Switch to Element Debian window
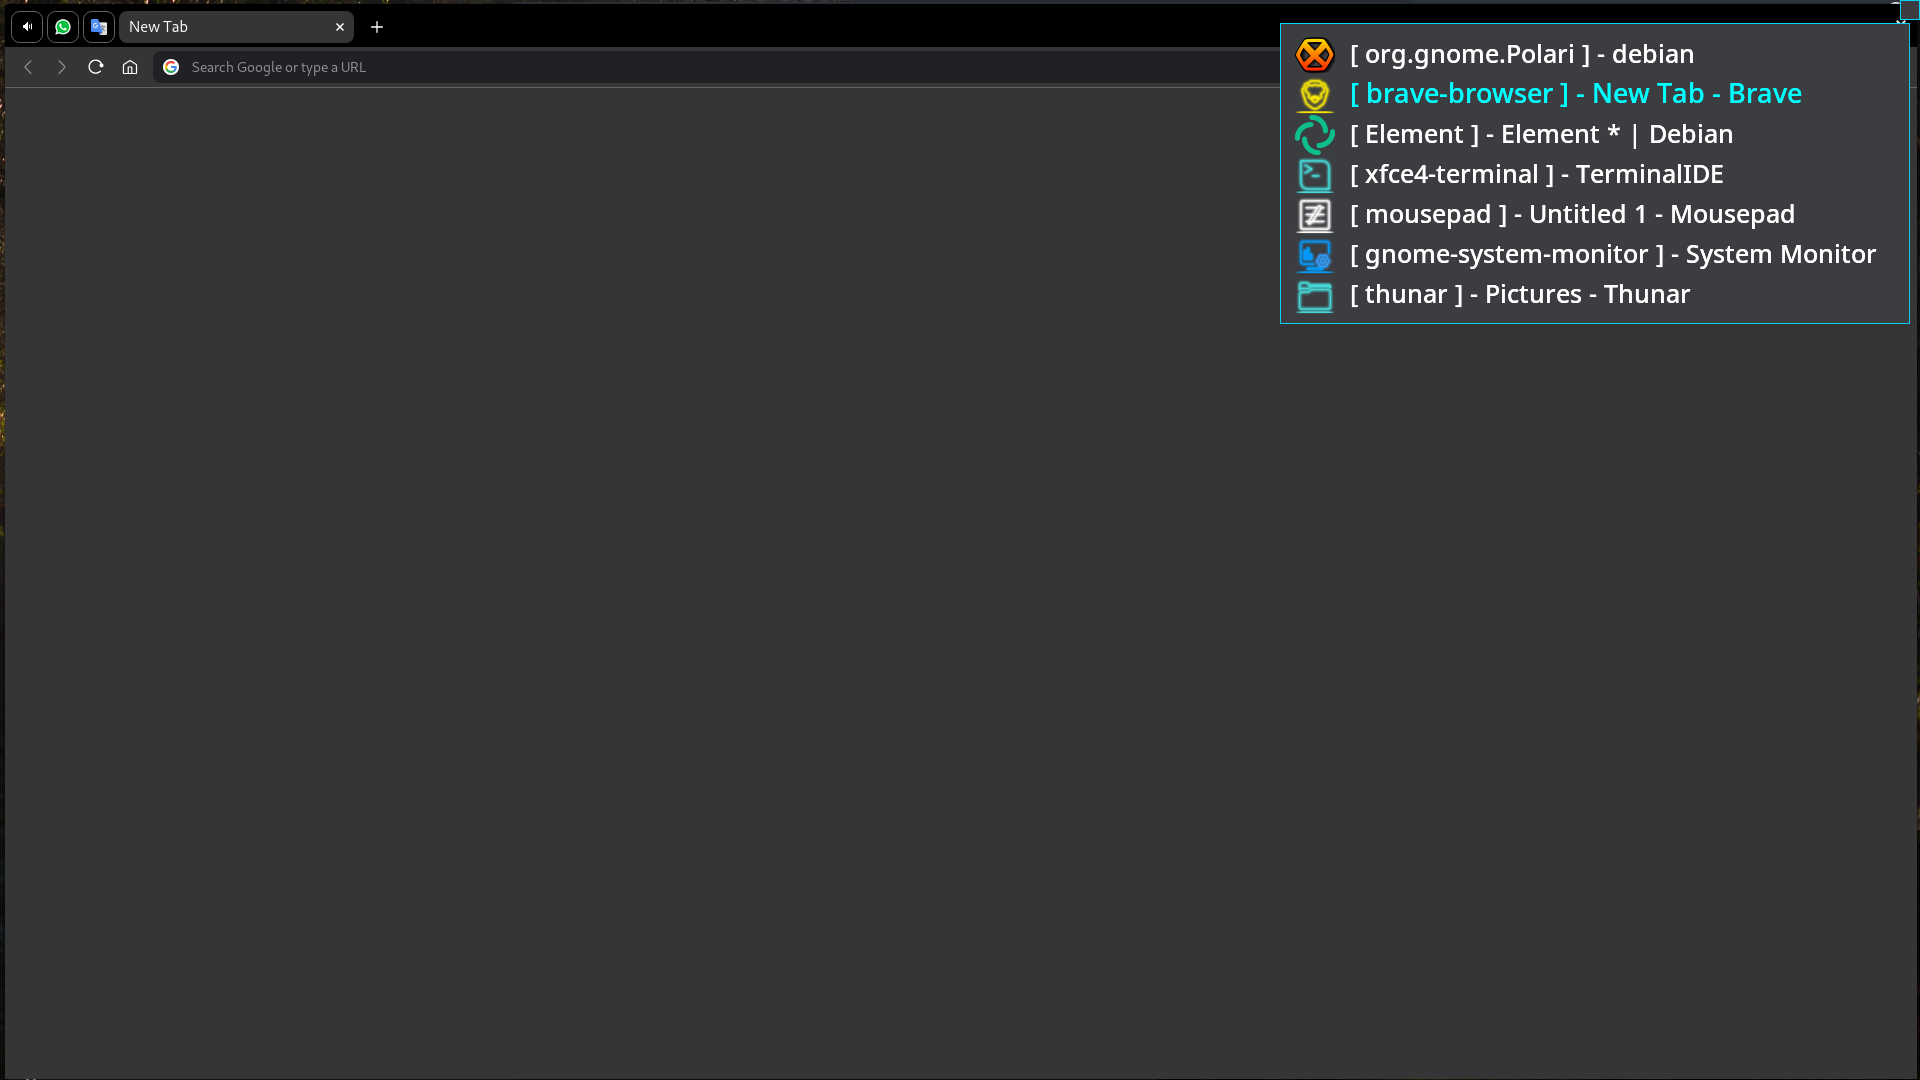Viewport: 1920px width, 1080px height. (1540, 134)
